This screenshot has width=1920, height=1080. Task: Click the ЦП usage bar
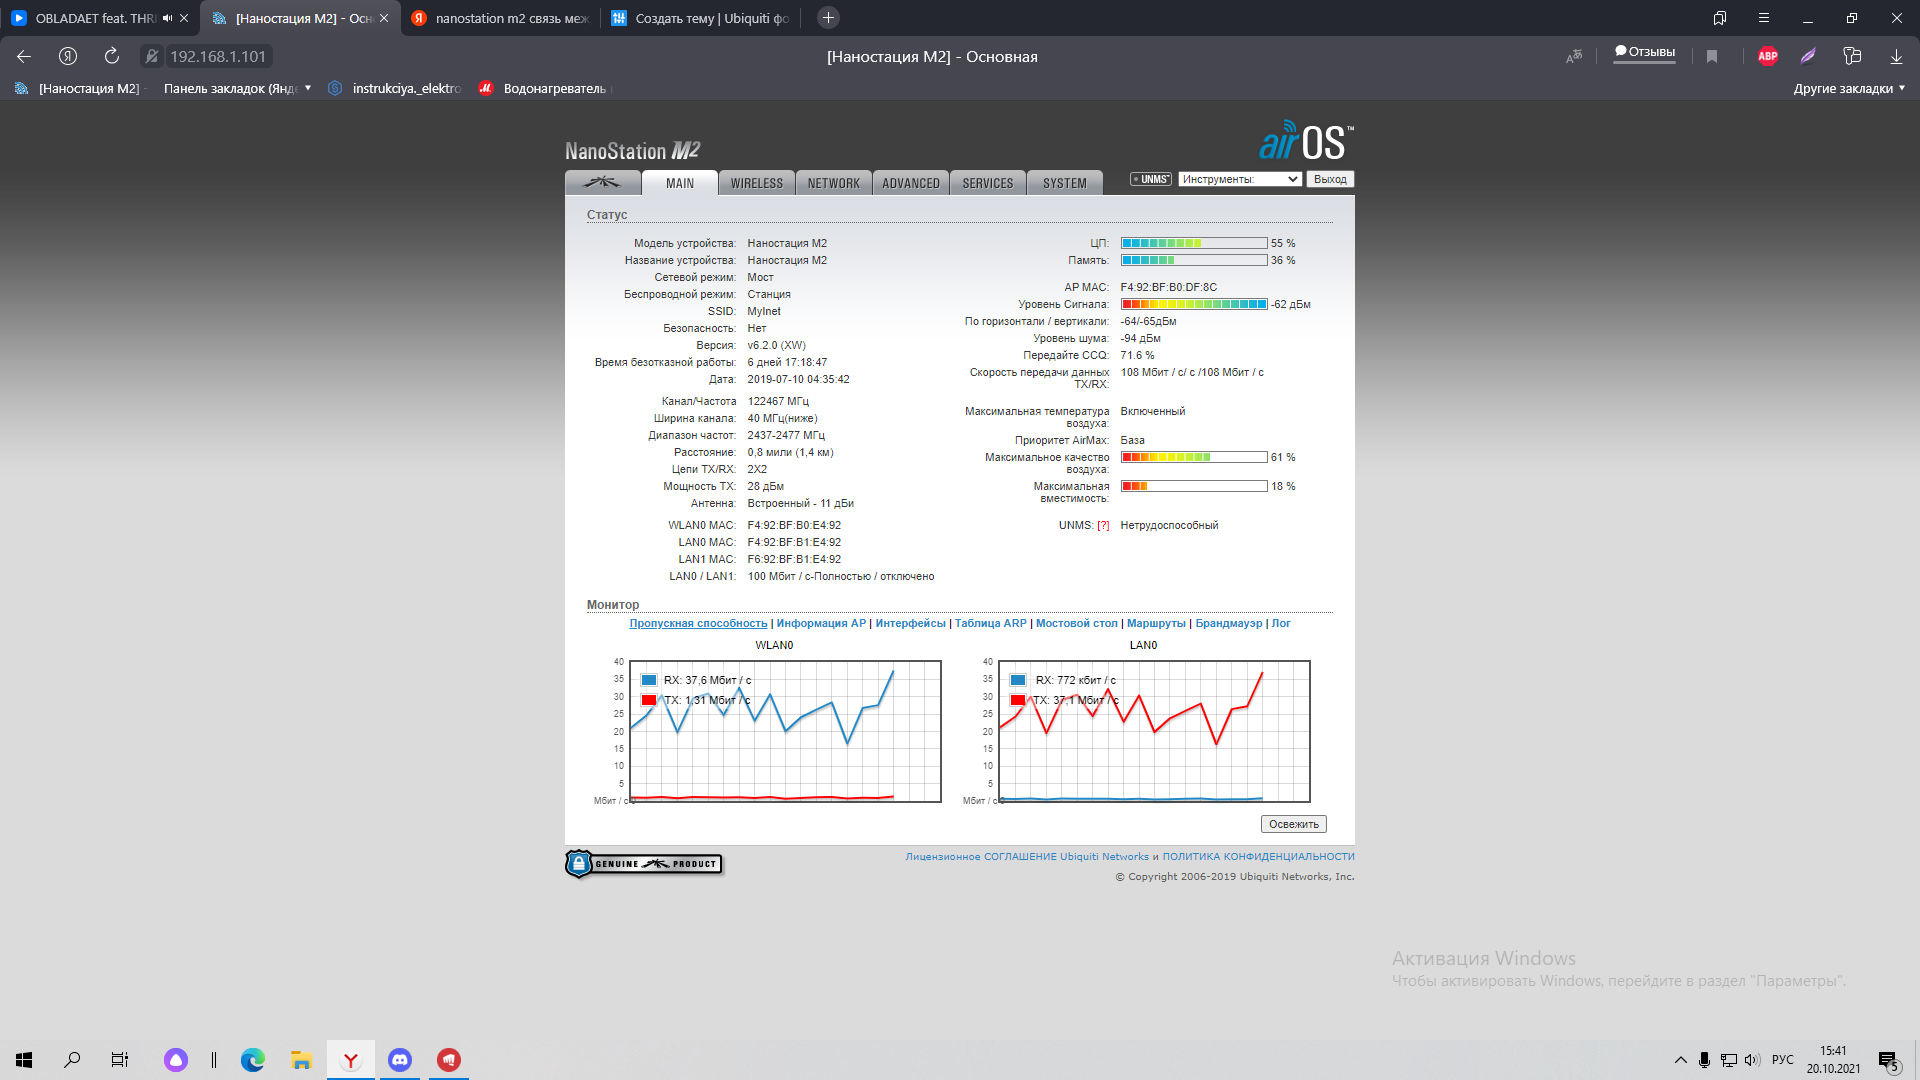pos(1194,243)
